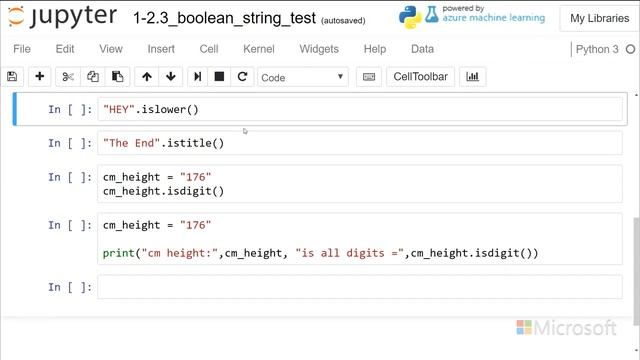Click the (autosaved) status text
This screenshot has height=360, width=640.
click(x=343, y=20)
